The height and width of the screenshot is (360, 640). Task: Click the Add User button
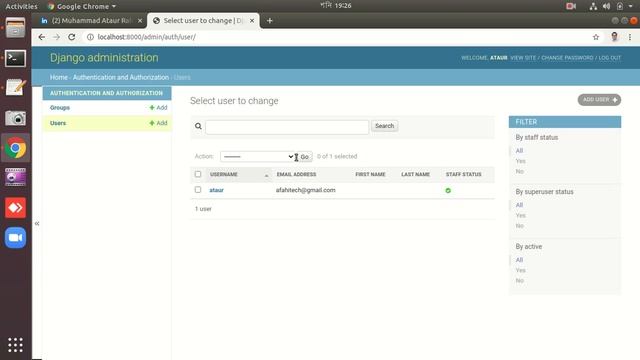click(599, 100)
